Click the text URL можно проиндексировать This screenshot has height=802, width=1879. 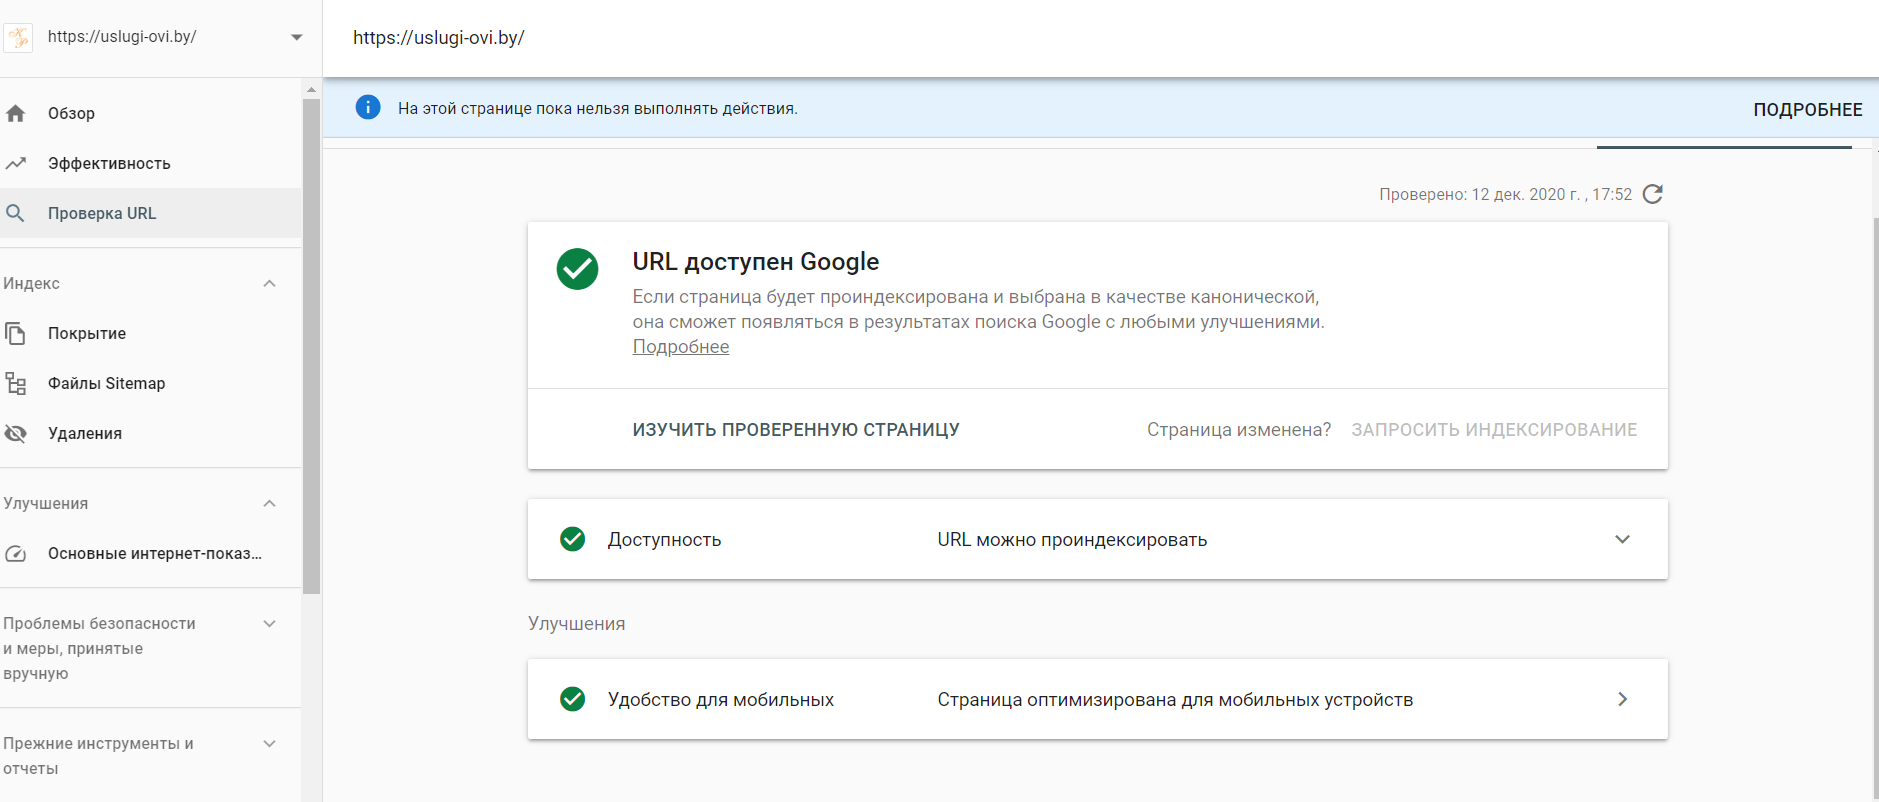(1072, 540)
